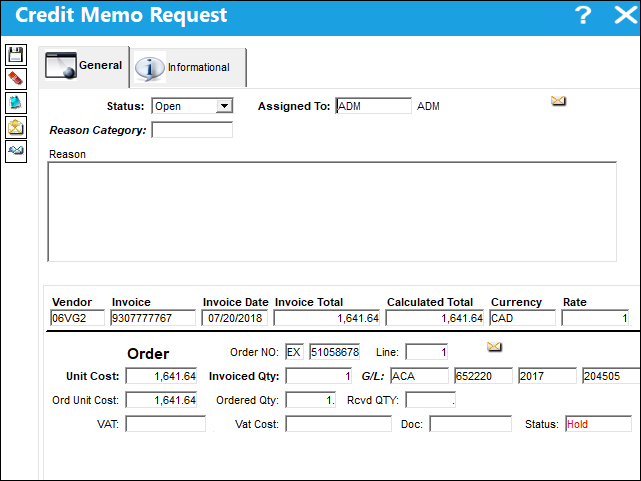Click the blue document icon in sidebar
641x481 pixels.
coord(16,103)
